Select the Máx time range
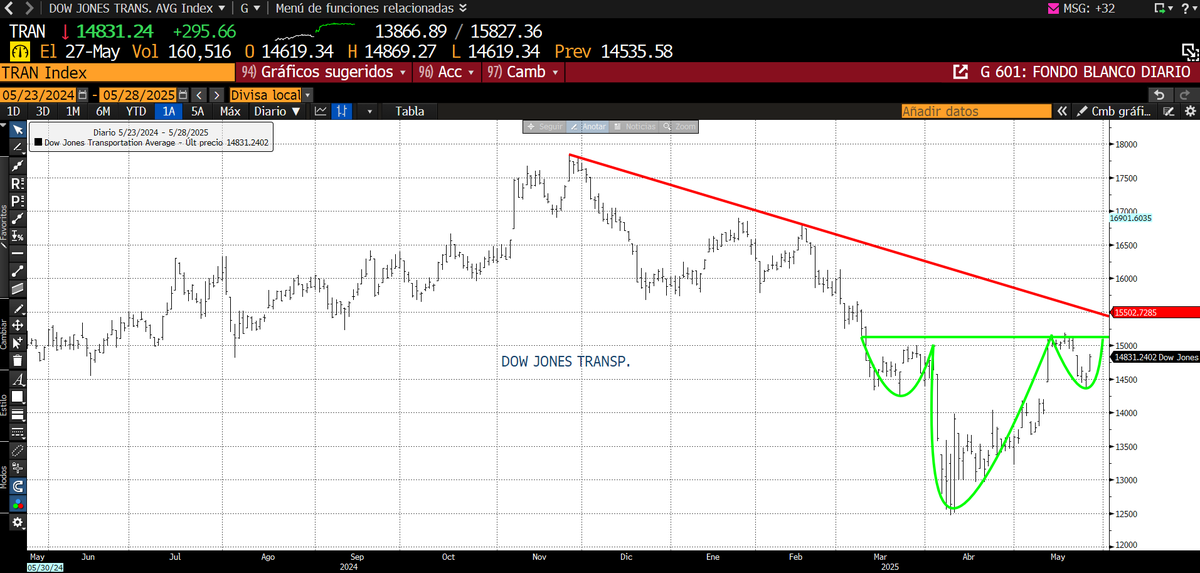This screenshot has width=1200, height=573. coord(230,111)
